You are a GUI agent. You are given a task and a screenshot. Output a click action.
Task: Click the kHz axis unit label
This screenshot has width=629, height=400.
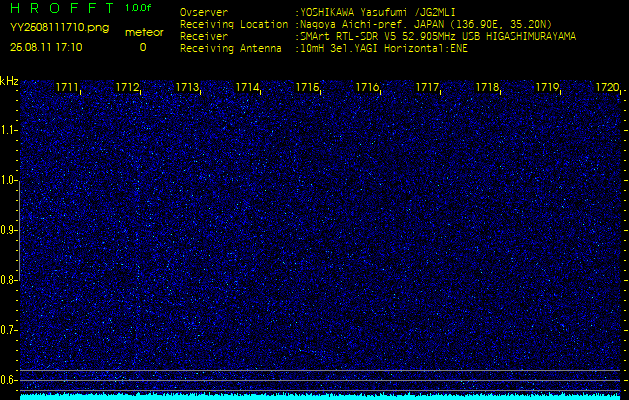click(9, 81)
